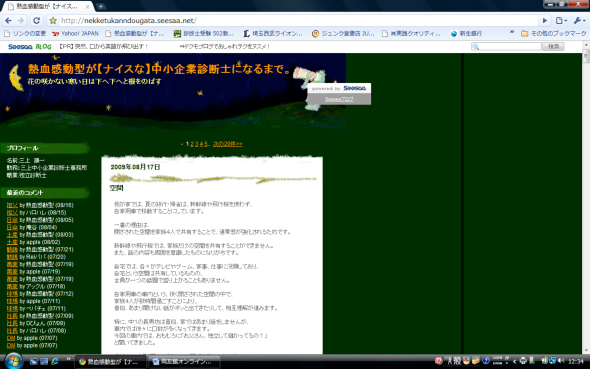Click the 次の20件>> next link

tap(228, 144)
